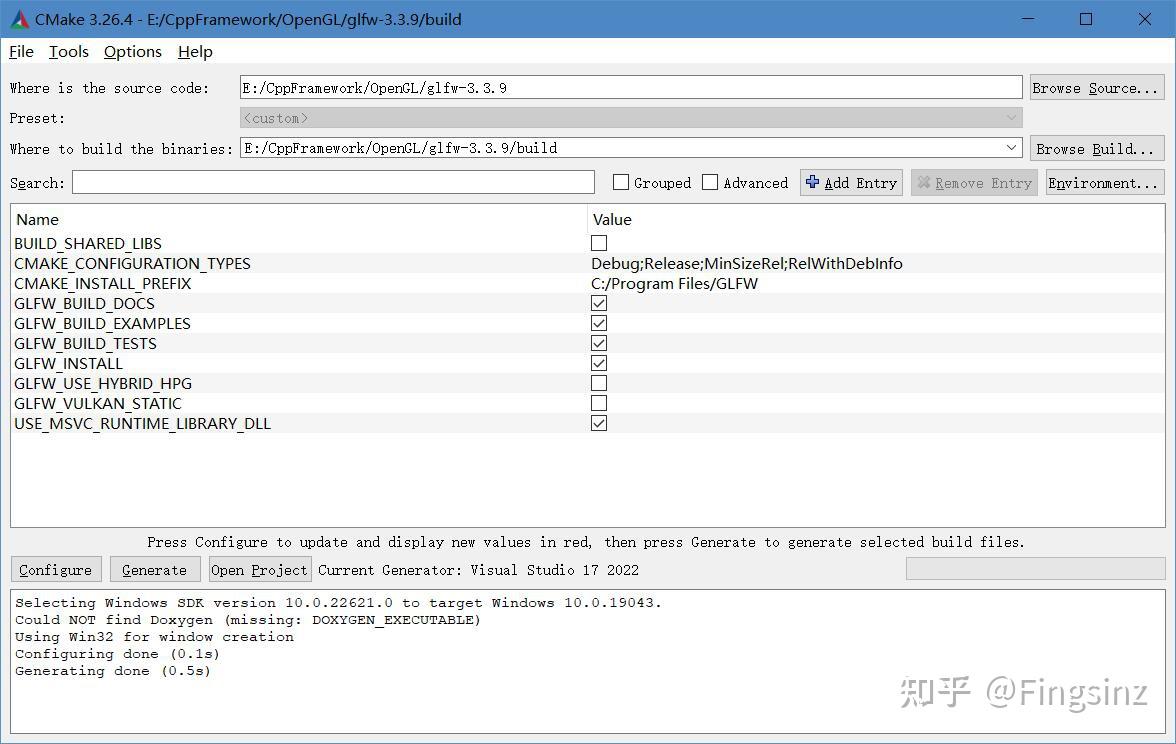Click the Browse Source button

pos(1096,88)
